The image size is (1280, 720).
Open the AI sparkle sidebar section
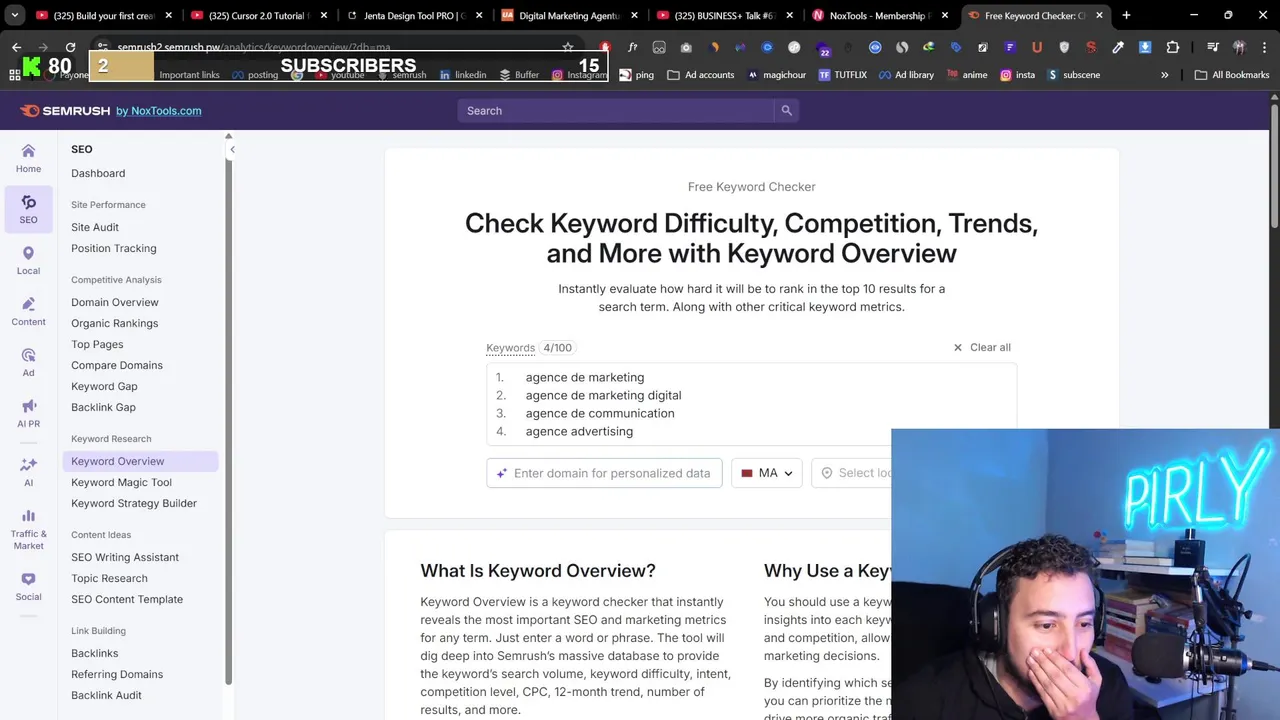click(28, 471)
